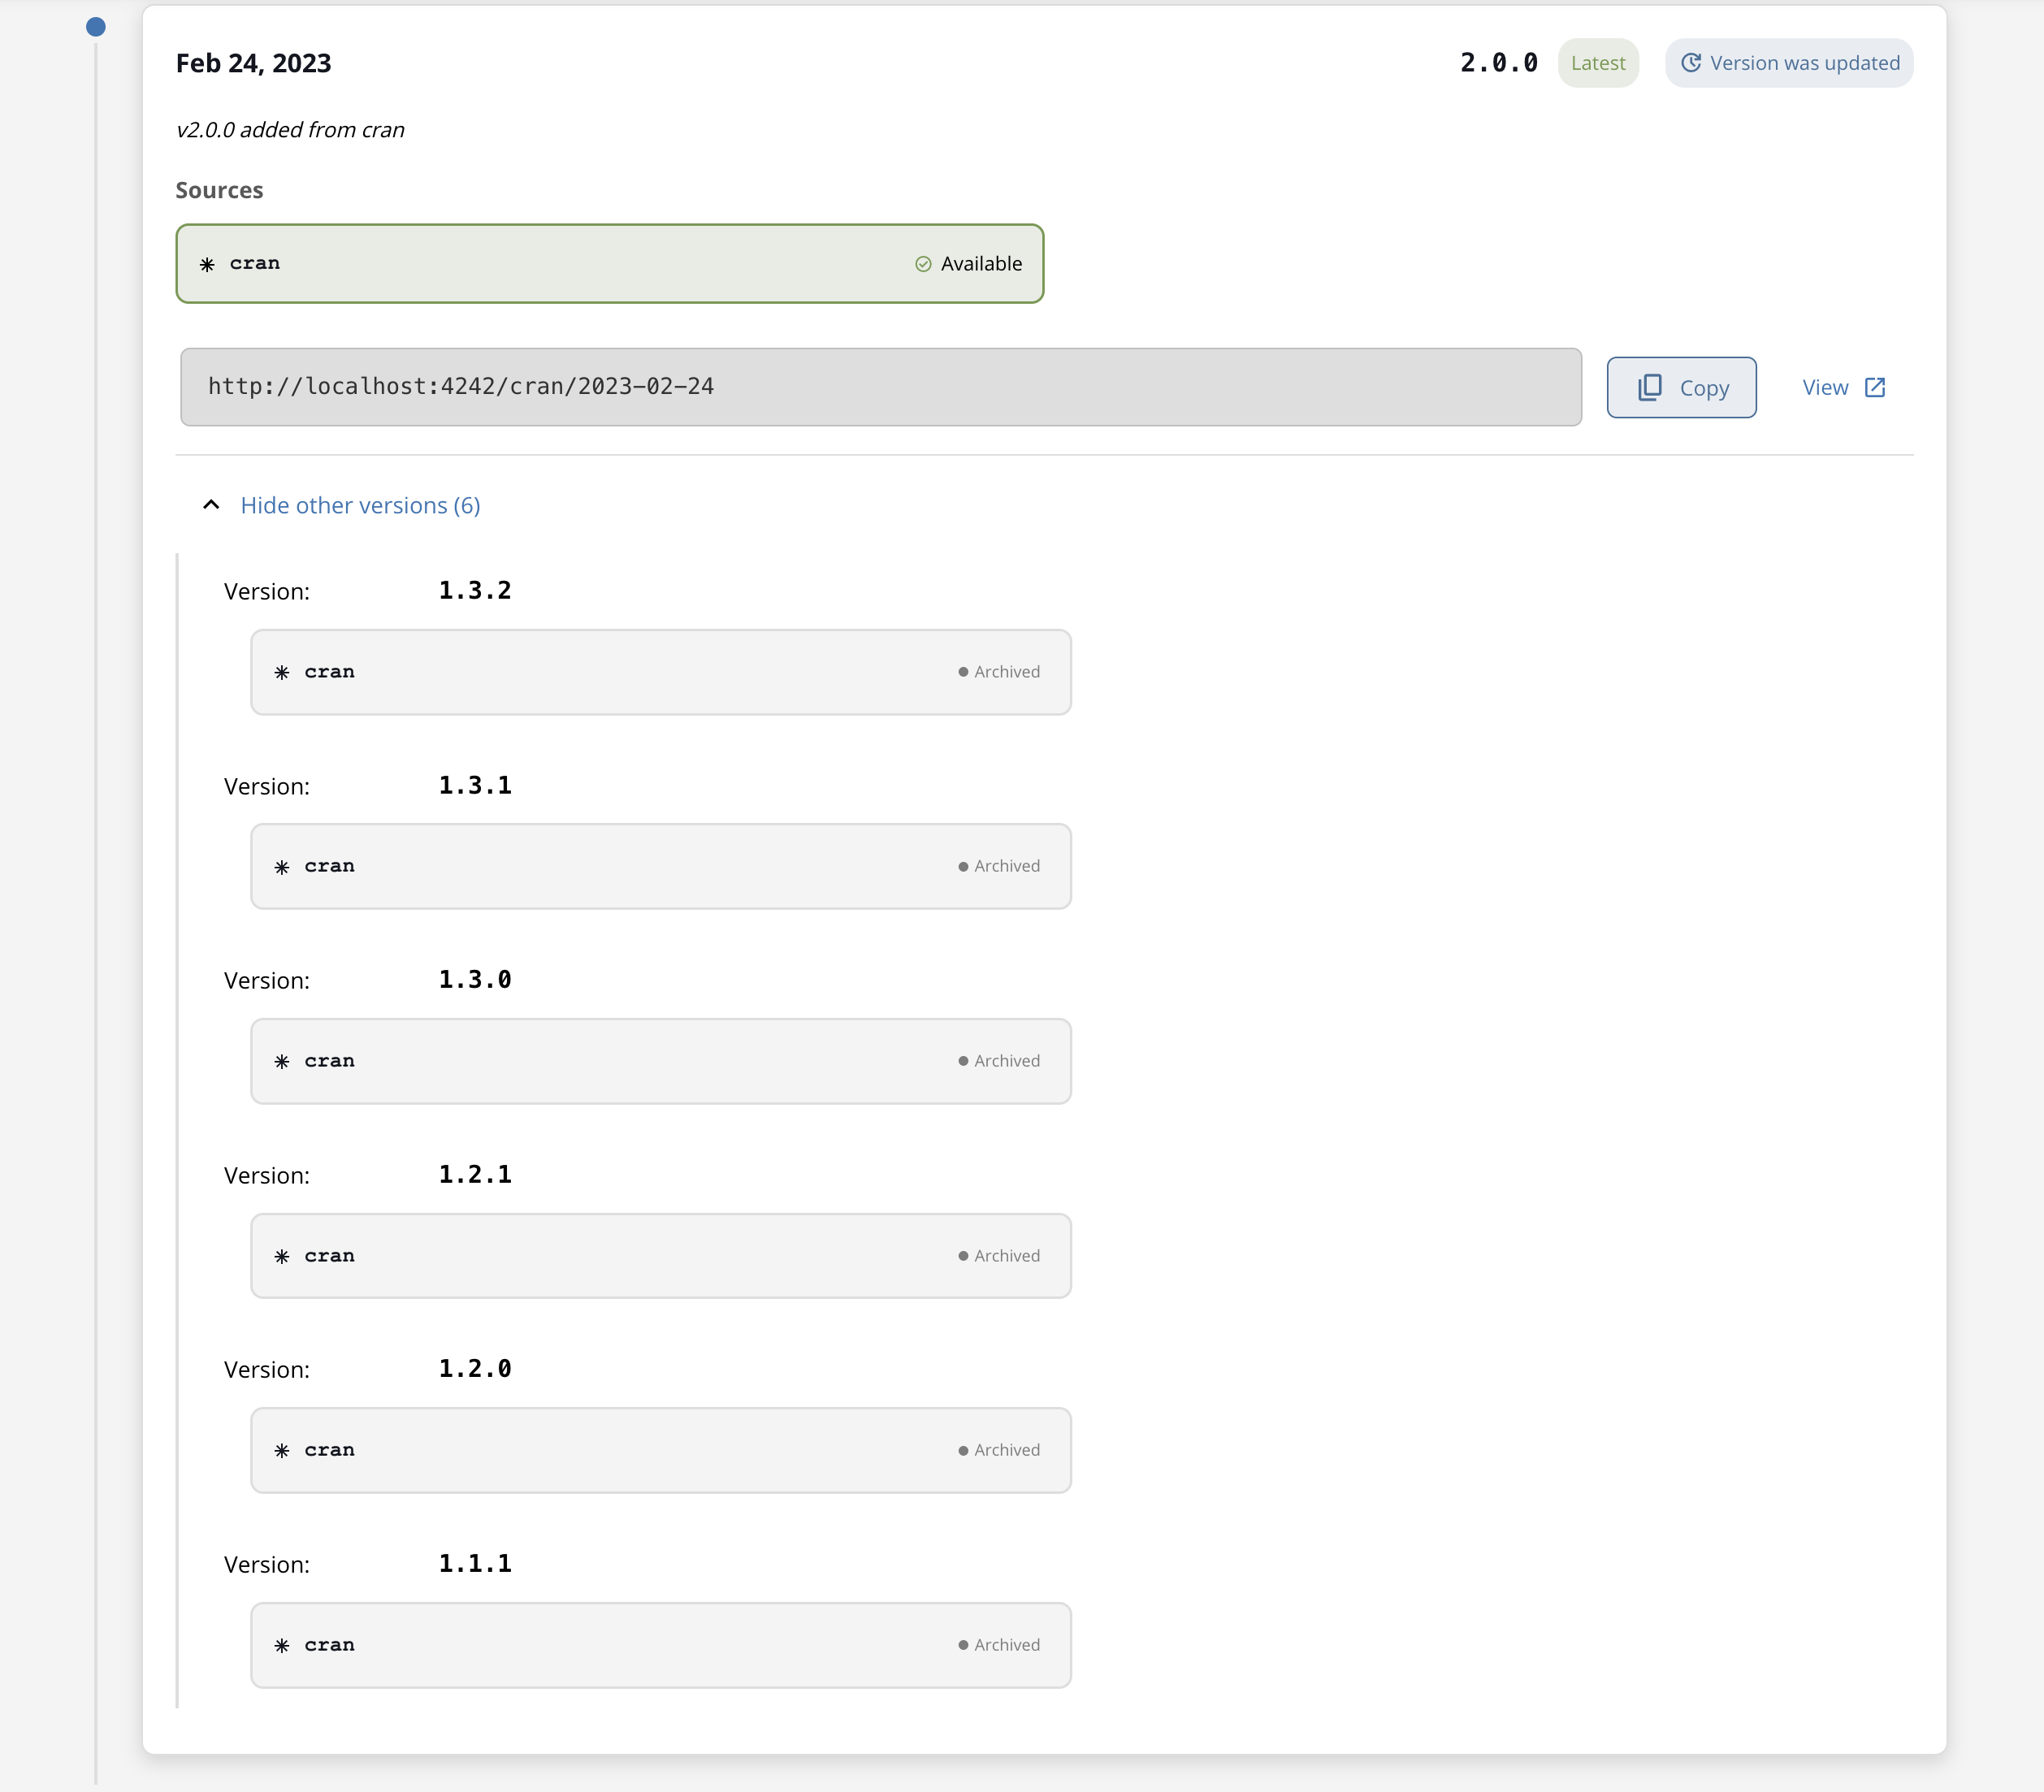Click version number 1.3.1
The image size is (2044, 1792).
(475, 785)
